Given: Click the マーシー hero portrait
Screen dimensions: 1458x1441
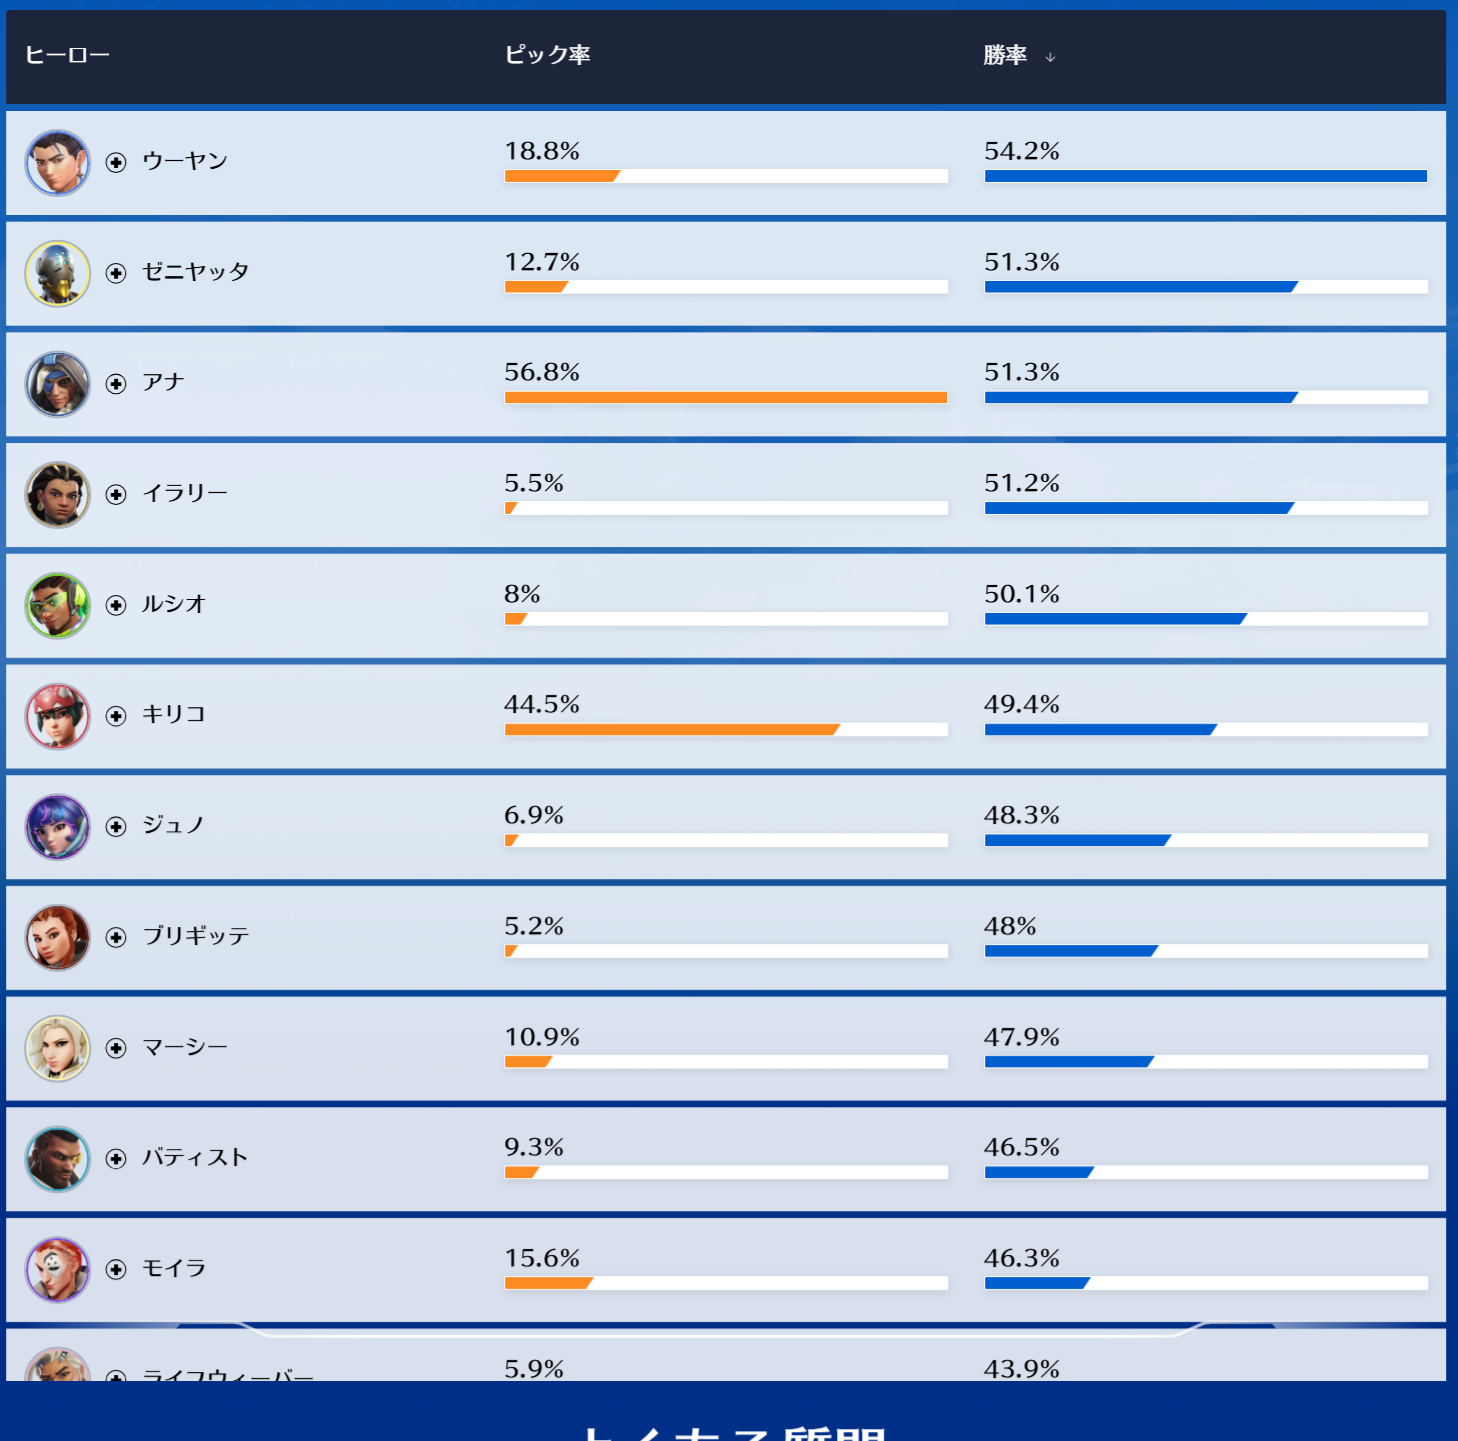Looking at the screenshot, I should [x=57, y=1048].
